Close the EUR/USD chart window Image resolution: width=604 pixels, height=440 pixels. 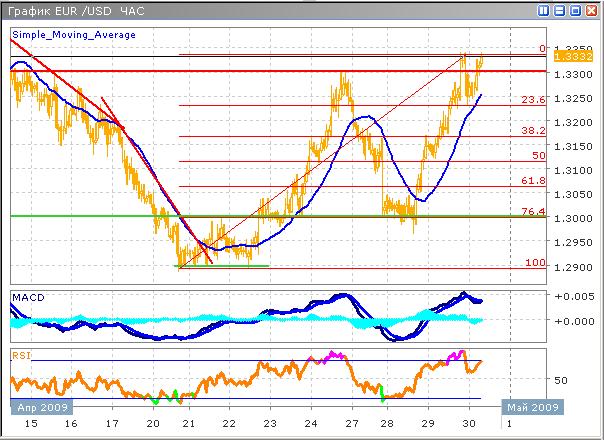tap(589, 11)
